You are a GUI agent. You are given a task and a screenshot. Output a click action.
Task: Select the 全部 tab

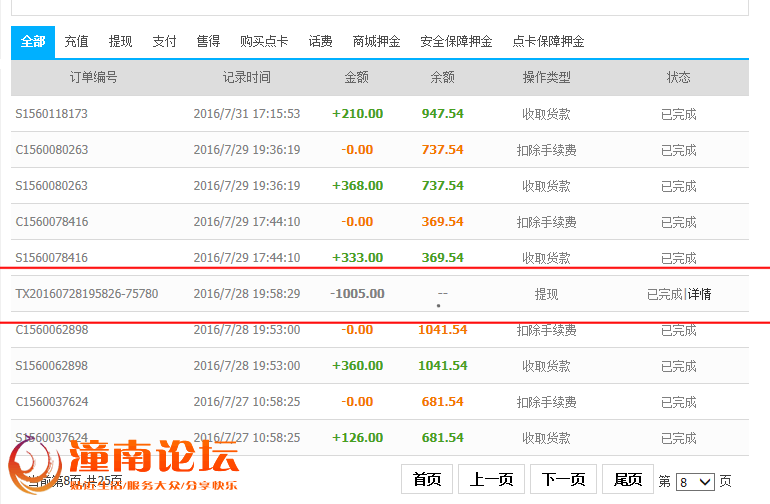pyautogui.click(x=33, y=42)
